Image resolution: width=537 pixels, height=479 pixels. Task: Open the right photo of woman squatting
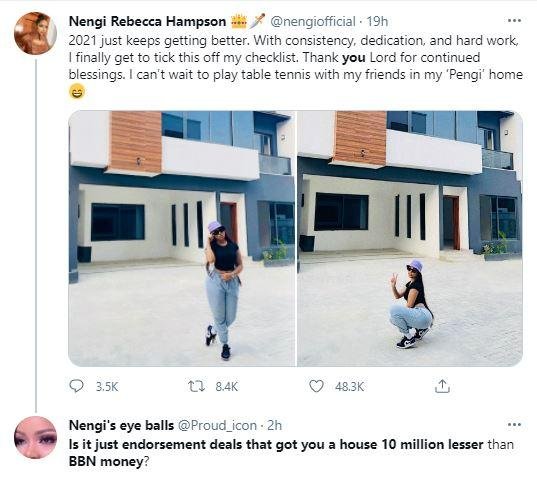click(410, 238)
